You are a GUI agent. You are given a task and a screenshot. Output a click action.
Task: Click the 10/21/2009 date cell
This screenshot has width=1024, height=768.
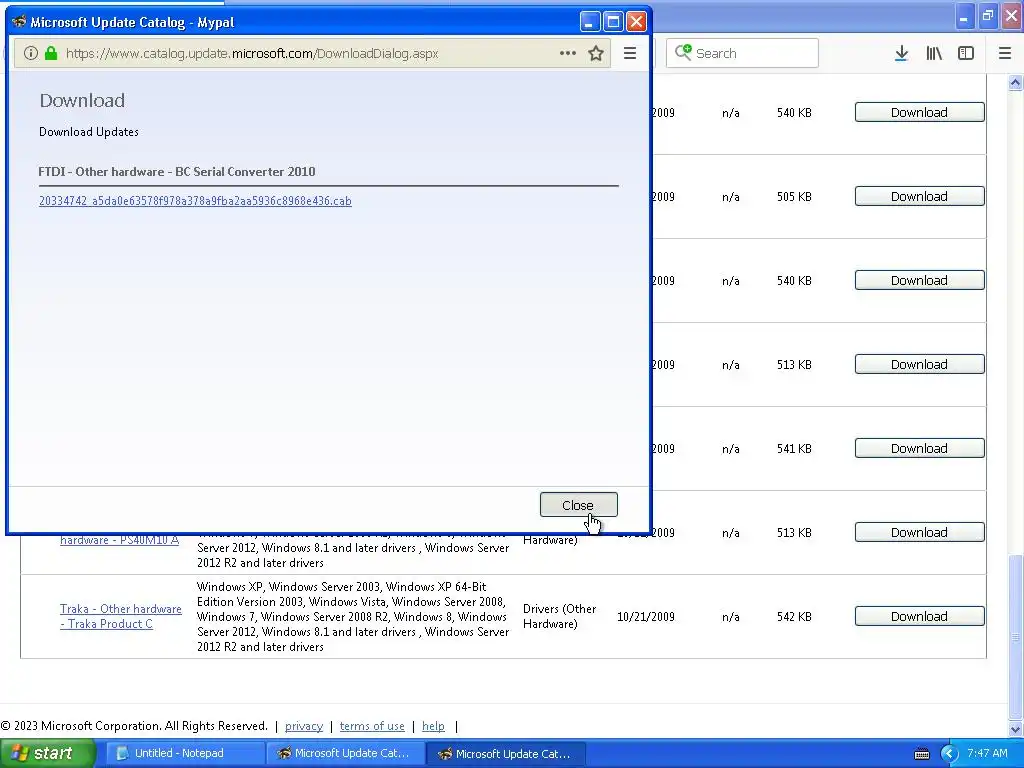coord(645,616)
